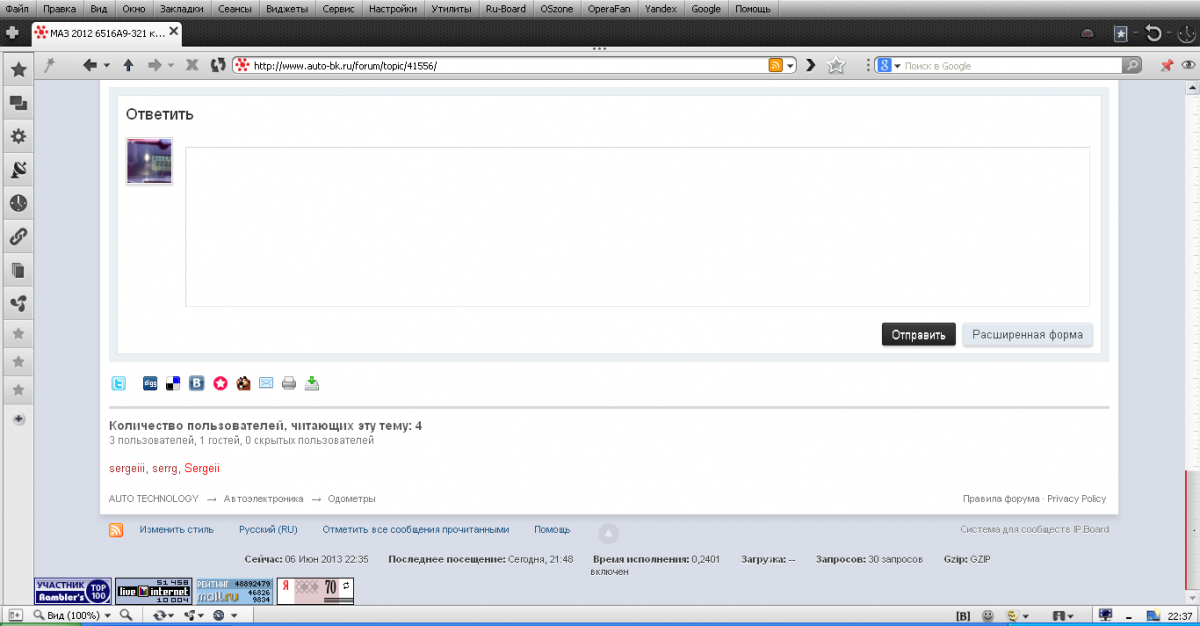This screenshot has height=626, width=1200.
Task: Click the scroll-to-top round arrow button
Action: pyautogui.click(x=608, y=533)
